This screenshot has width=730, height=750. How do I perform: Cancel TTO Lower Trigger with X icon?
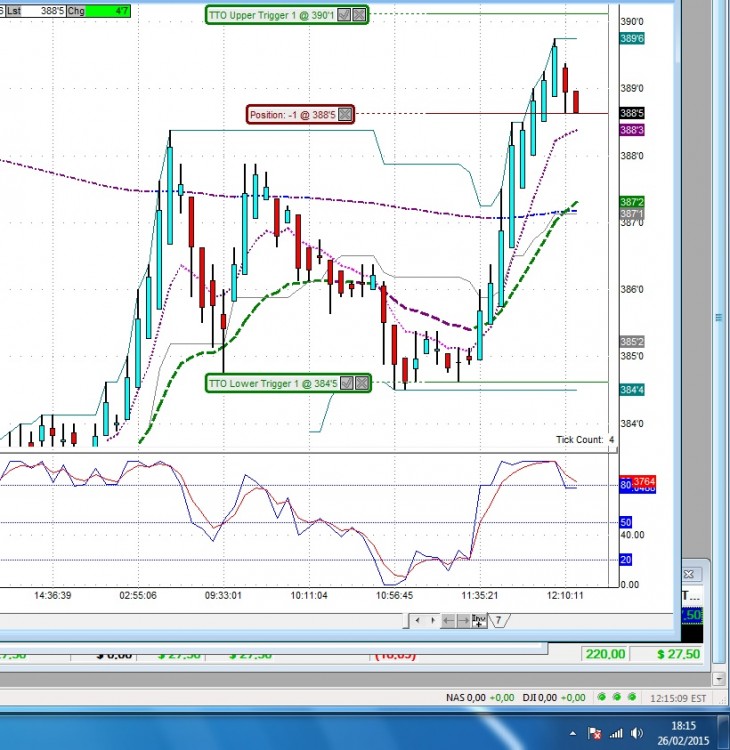[x=362, y=383]
